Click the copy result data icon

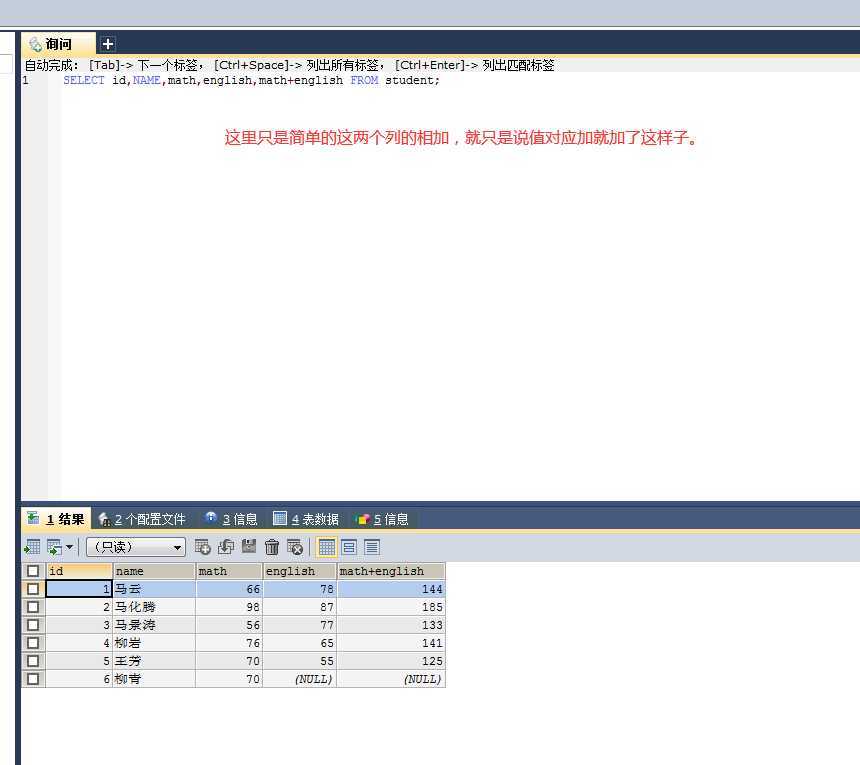[54, 547]
